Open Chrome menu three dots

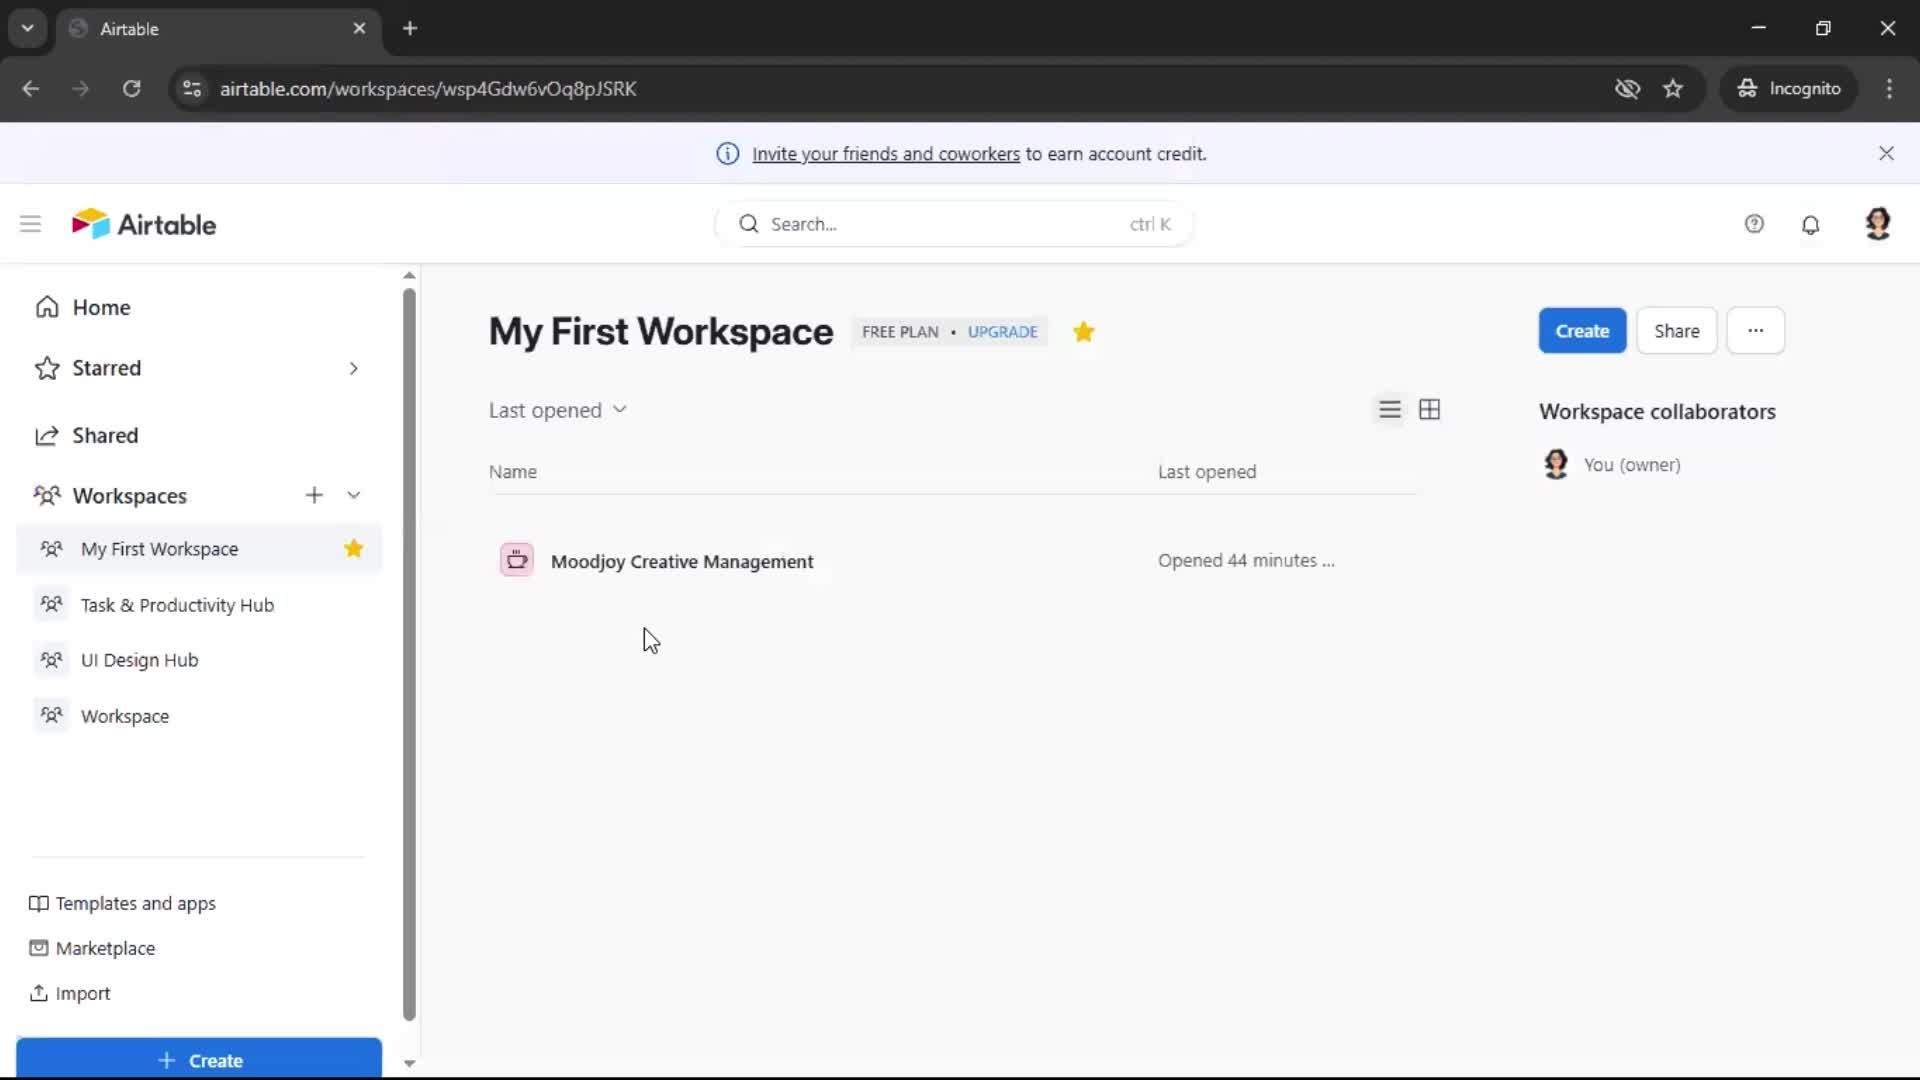tap(1889, 89)
